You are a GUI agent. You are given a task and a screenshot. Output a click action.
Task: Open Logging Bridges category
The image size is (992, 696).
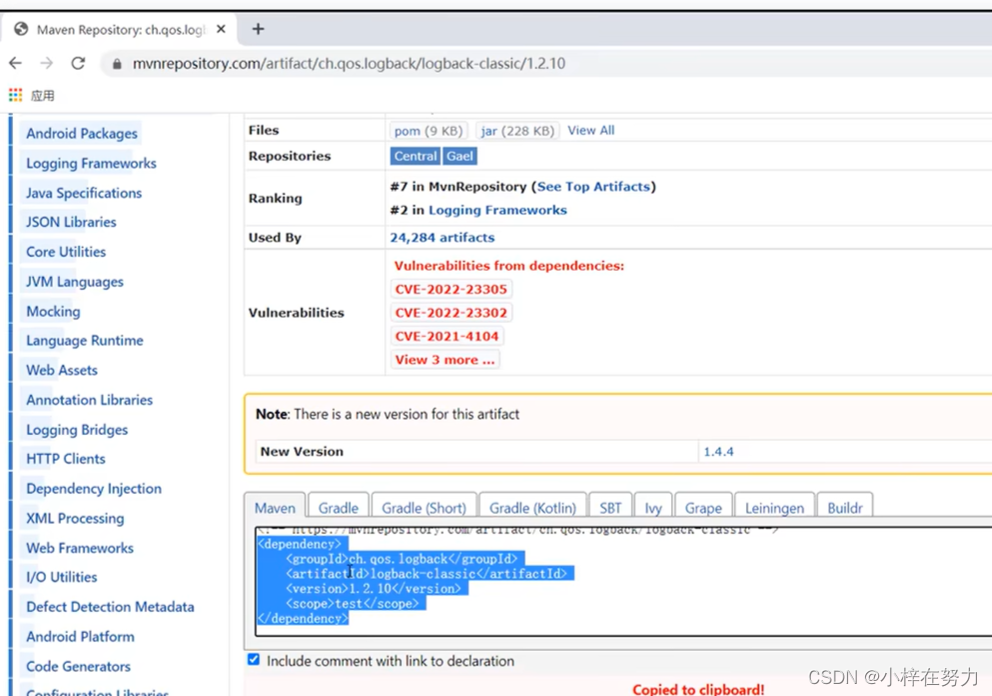[x=77, y=430]
